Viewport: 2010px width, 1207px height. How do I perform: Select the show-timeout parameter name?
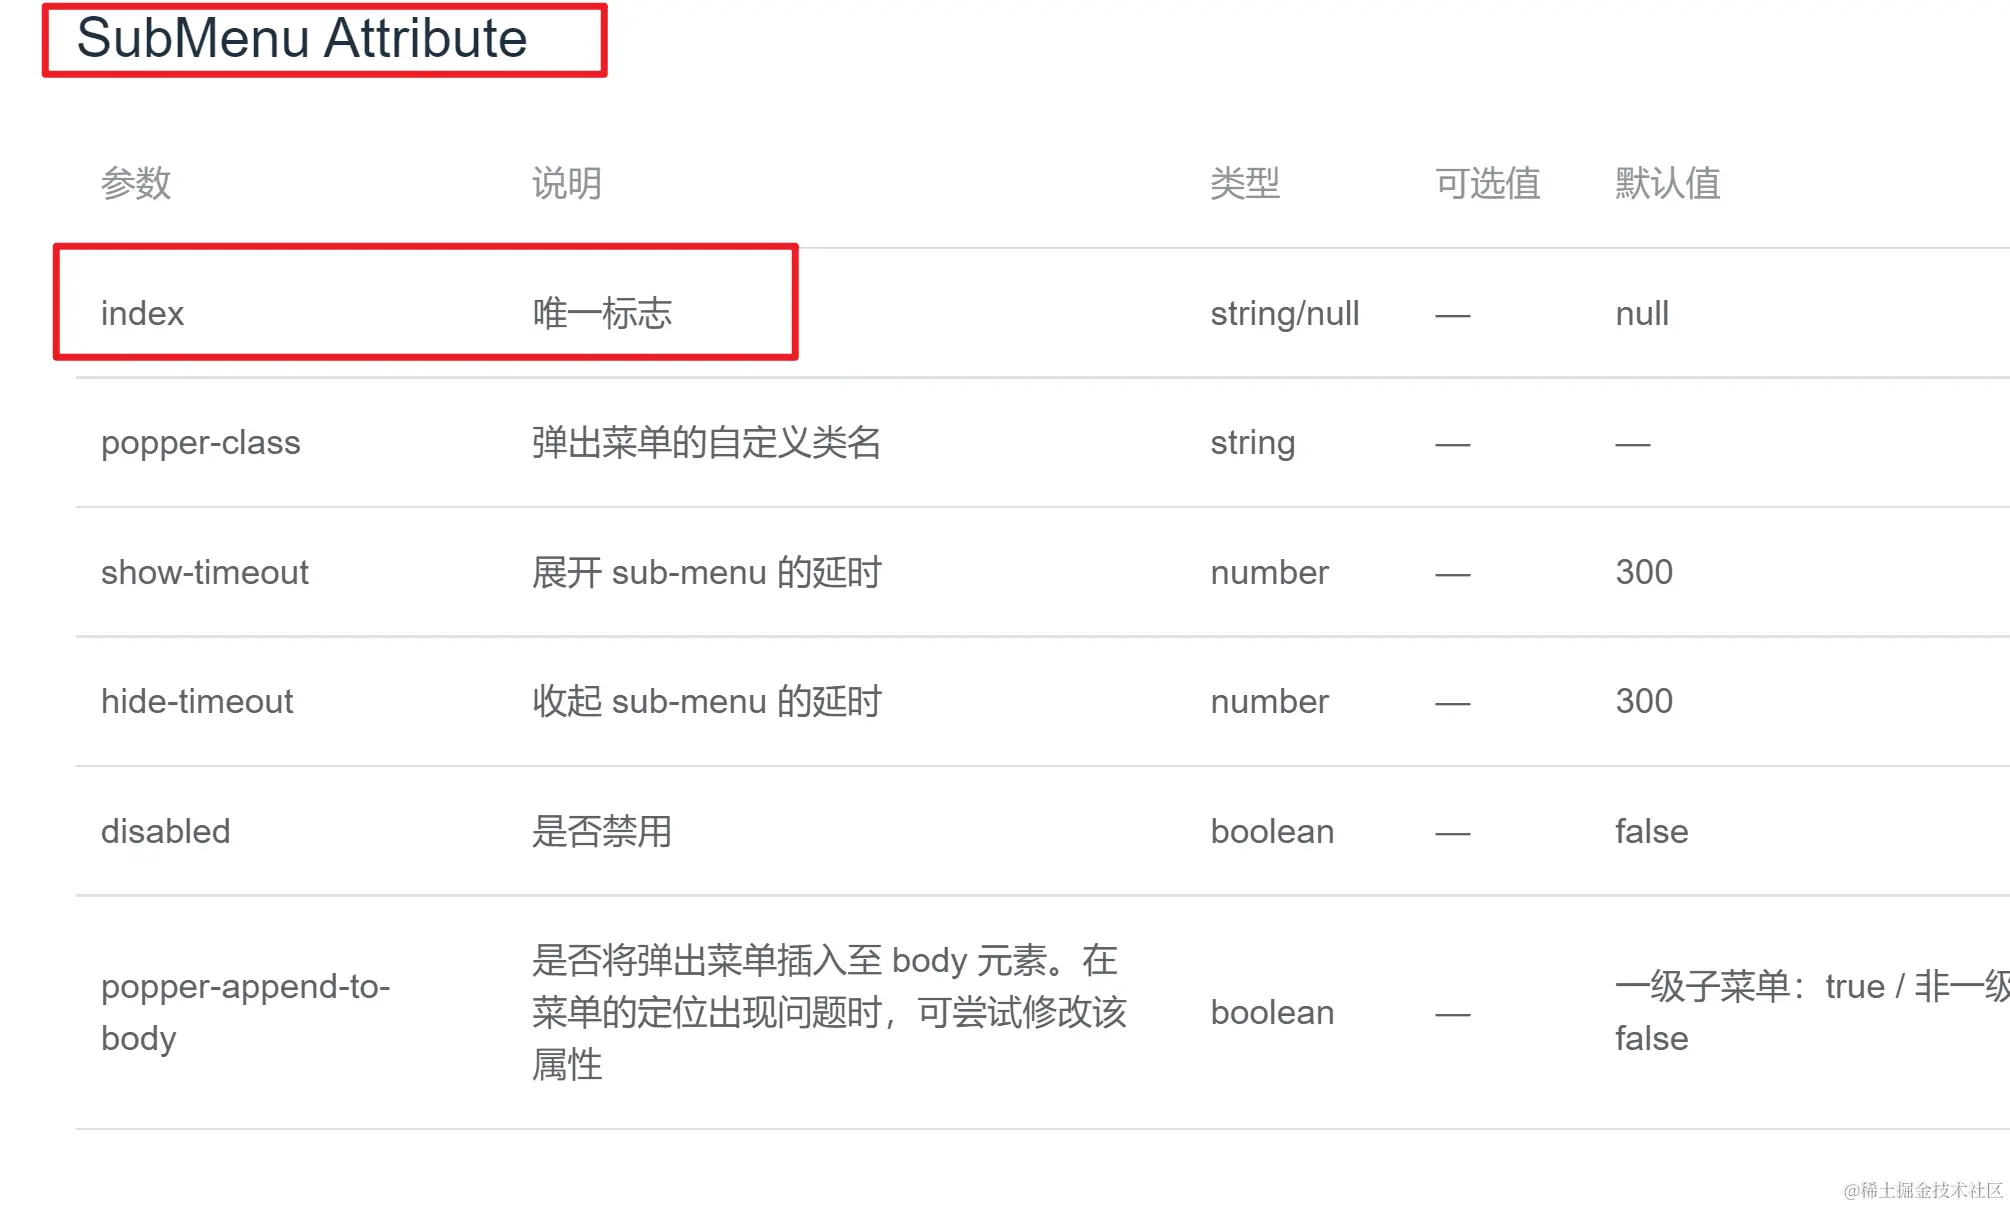204,572
